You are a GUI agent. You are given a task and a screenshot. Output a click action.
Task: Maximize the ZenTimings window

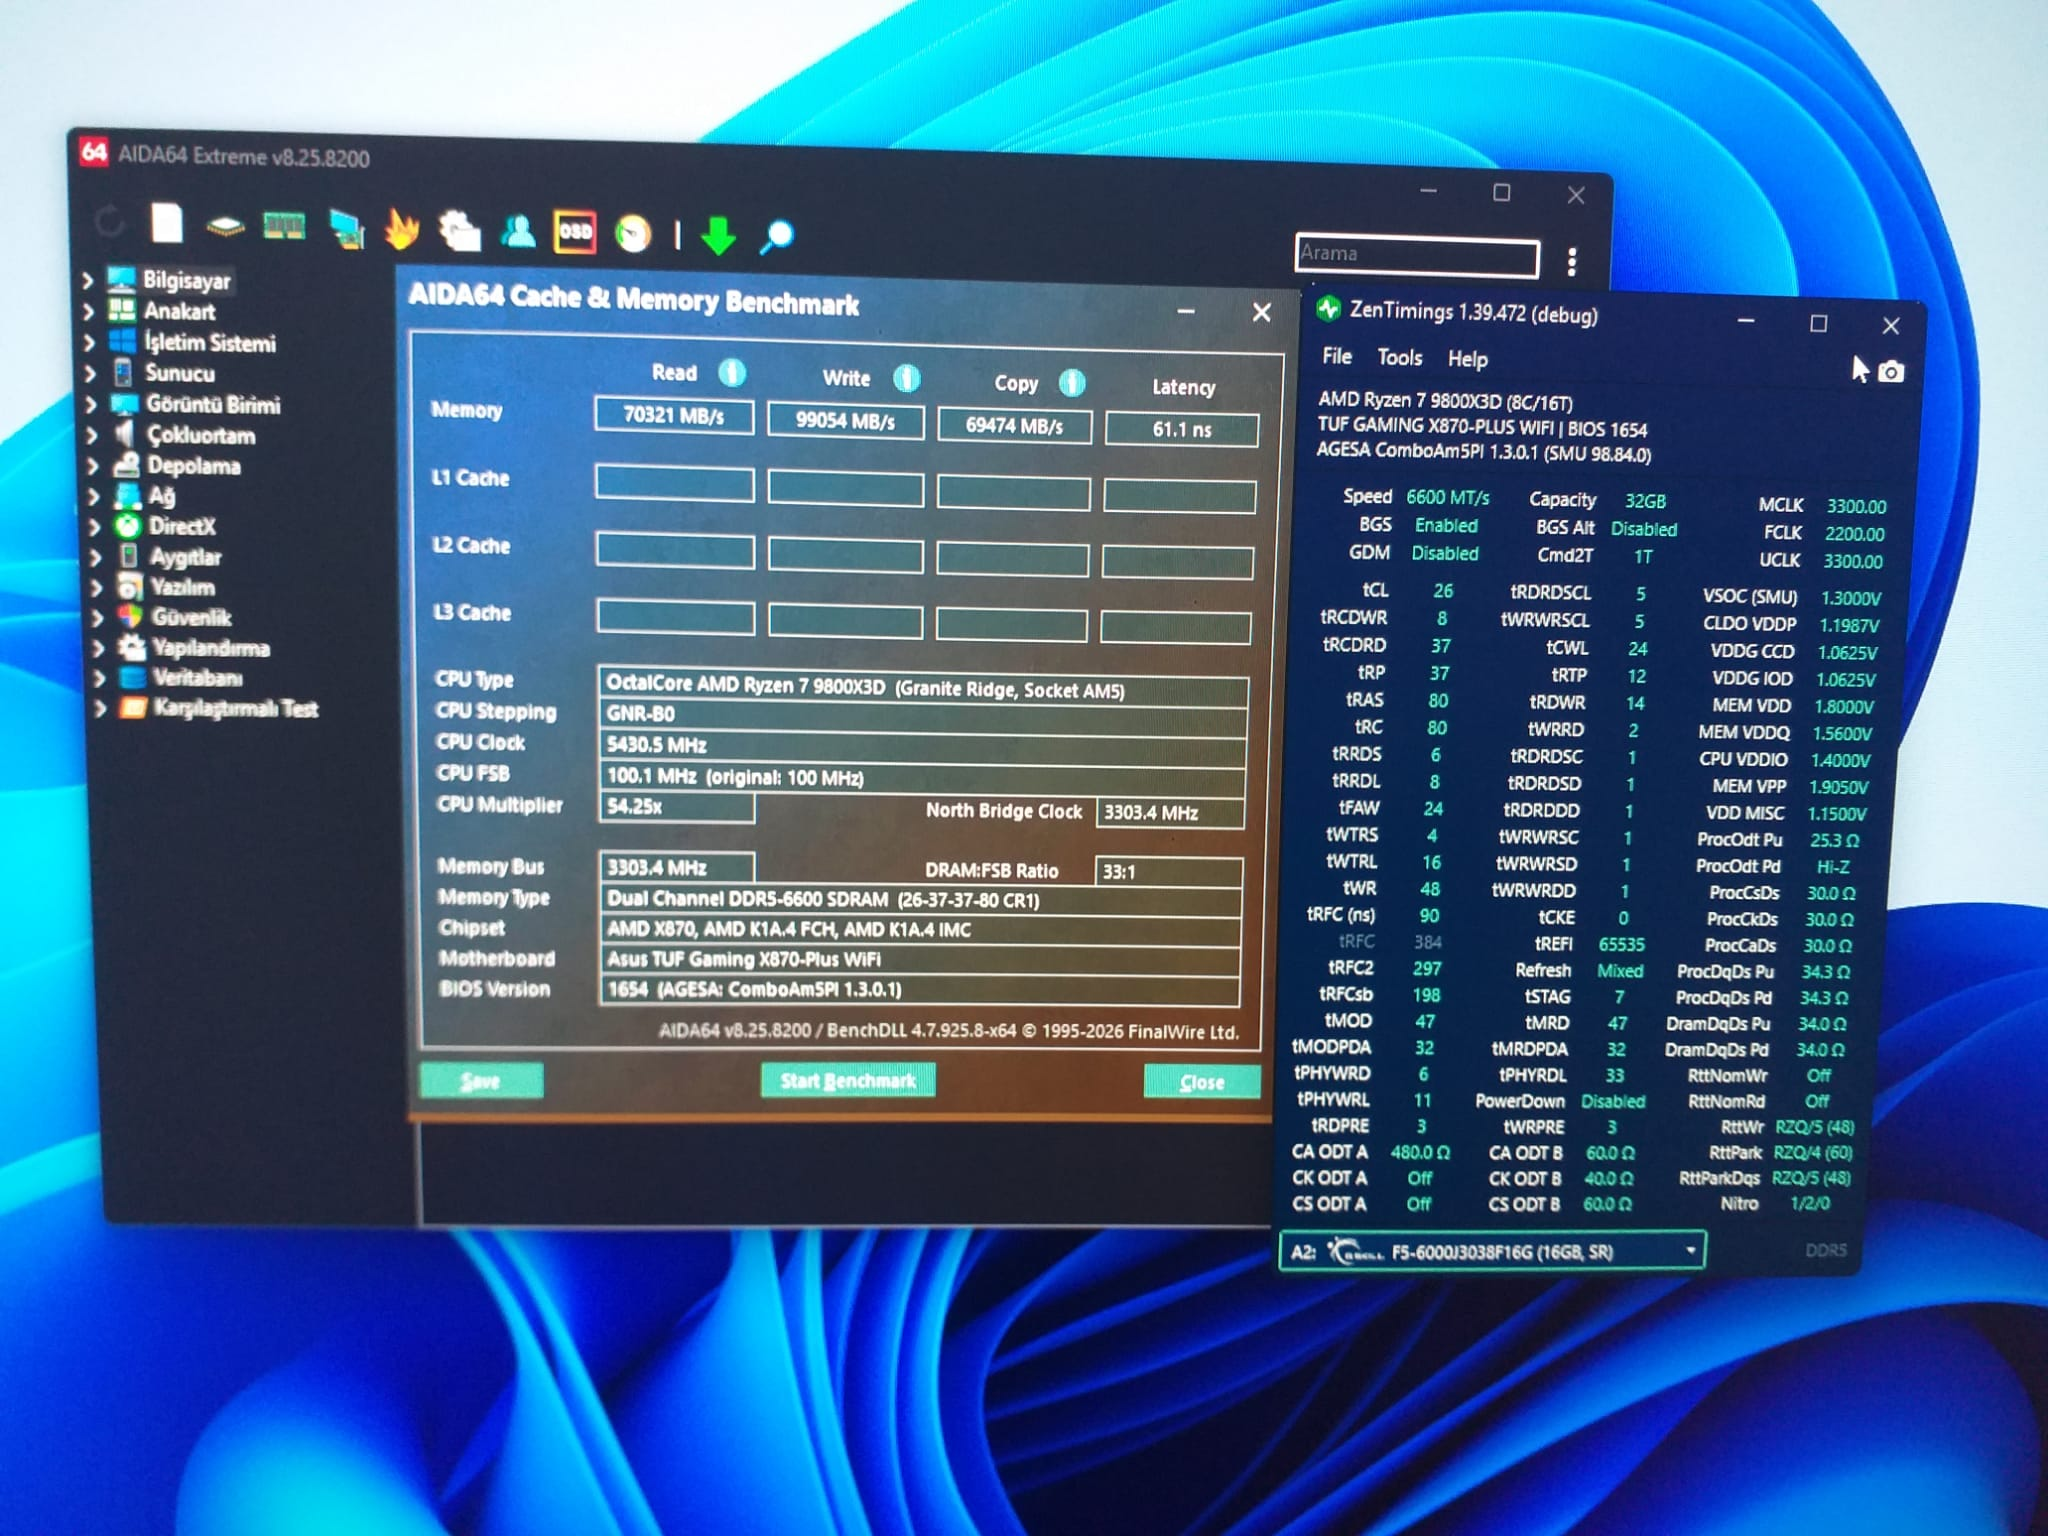tap(1818, 323)
